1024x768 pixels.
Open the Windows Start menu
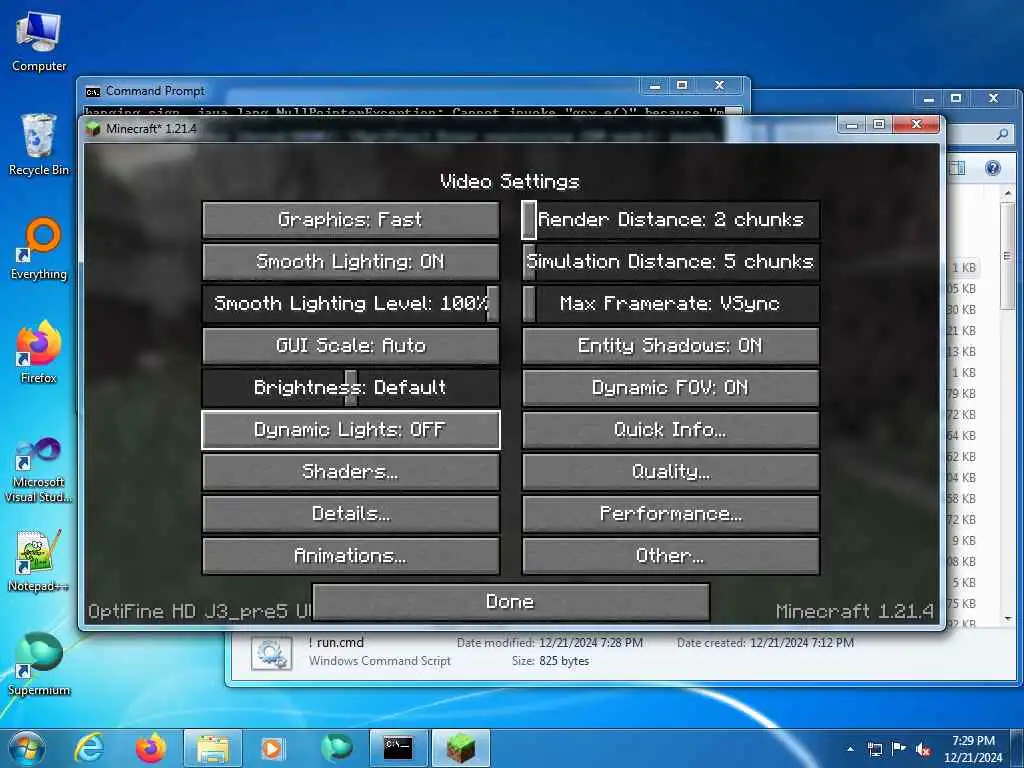26,748
